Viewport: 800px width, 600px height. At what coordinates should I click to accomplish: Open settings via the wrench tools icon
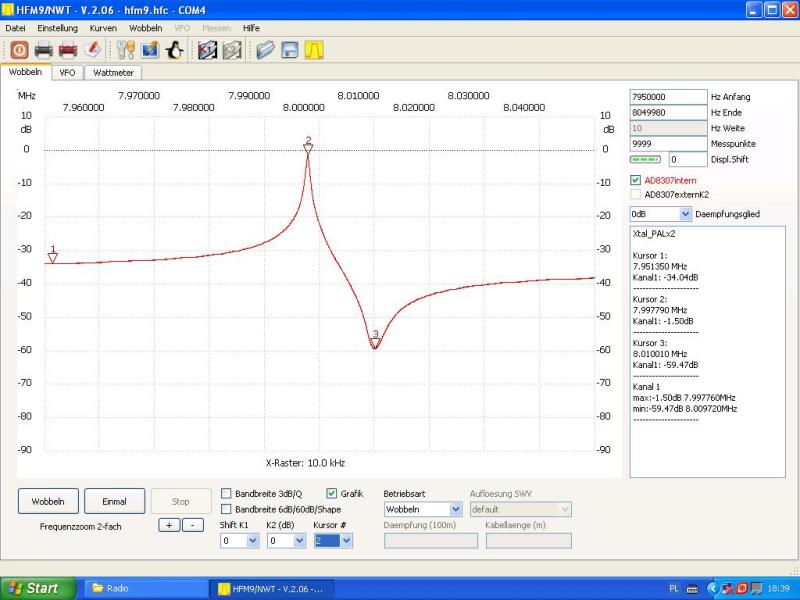125,49
